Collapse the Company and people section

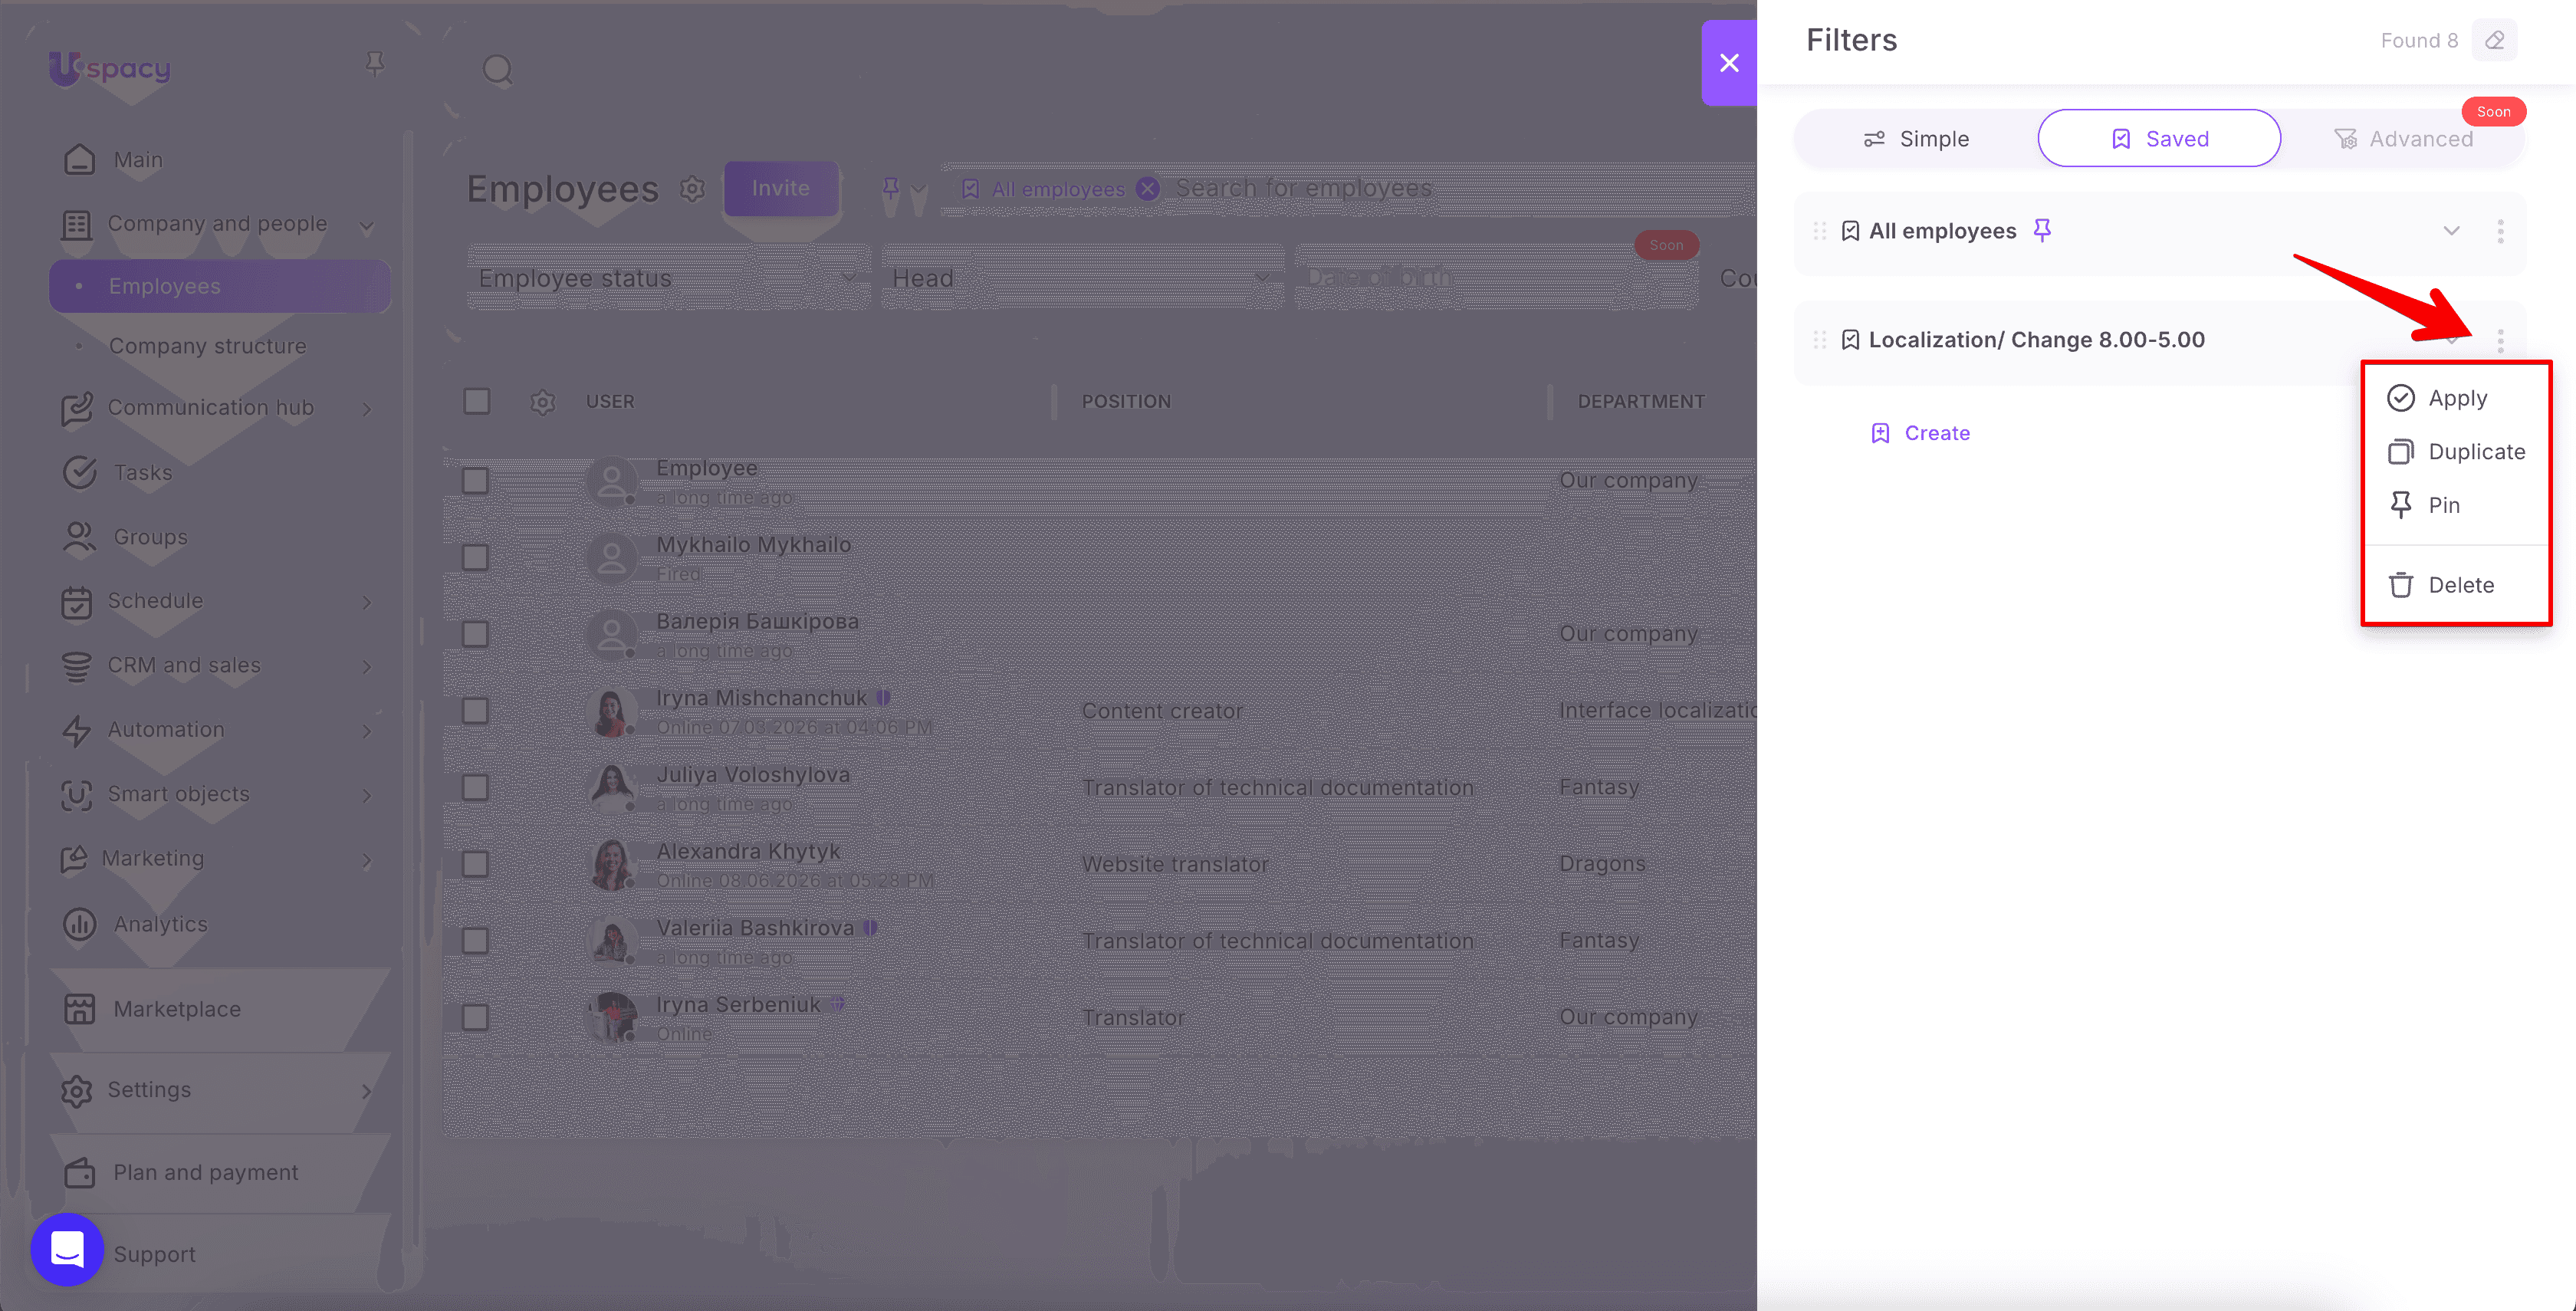(x=367, y=226)
